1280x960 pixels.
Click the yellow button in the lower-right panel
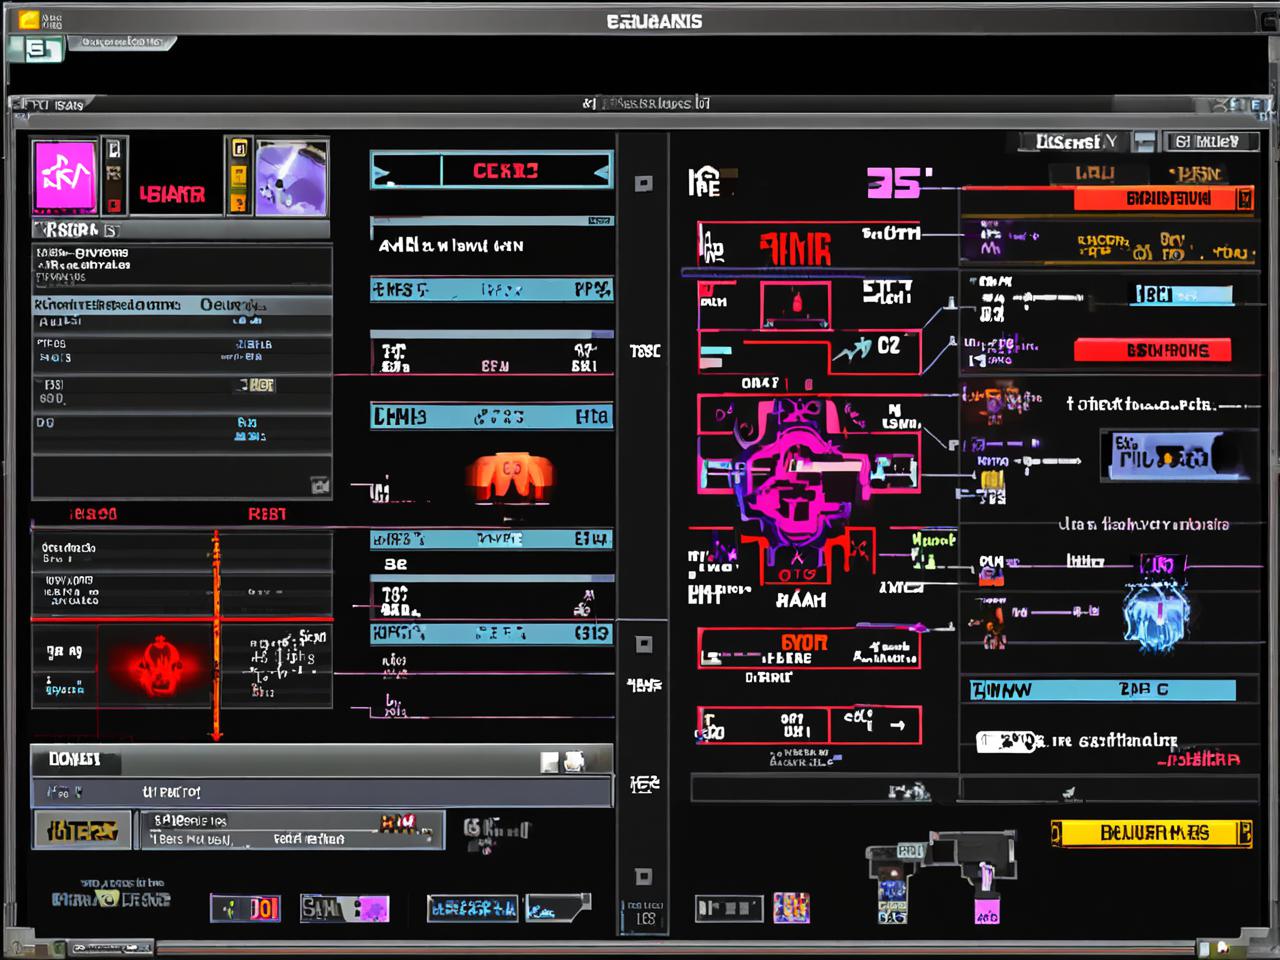click(x=1151, y=833)
